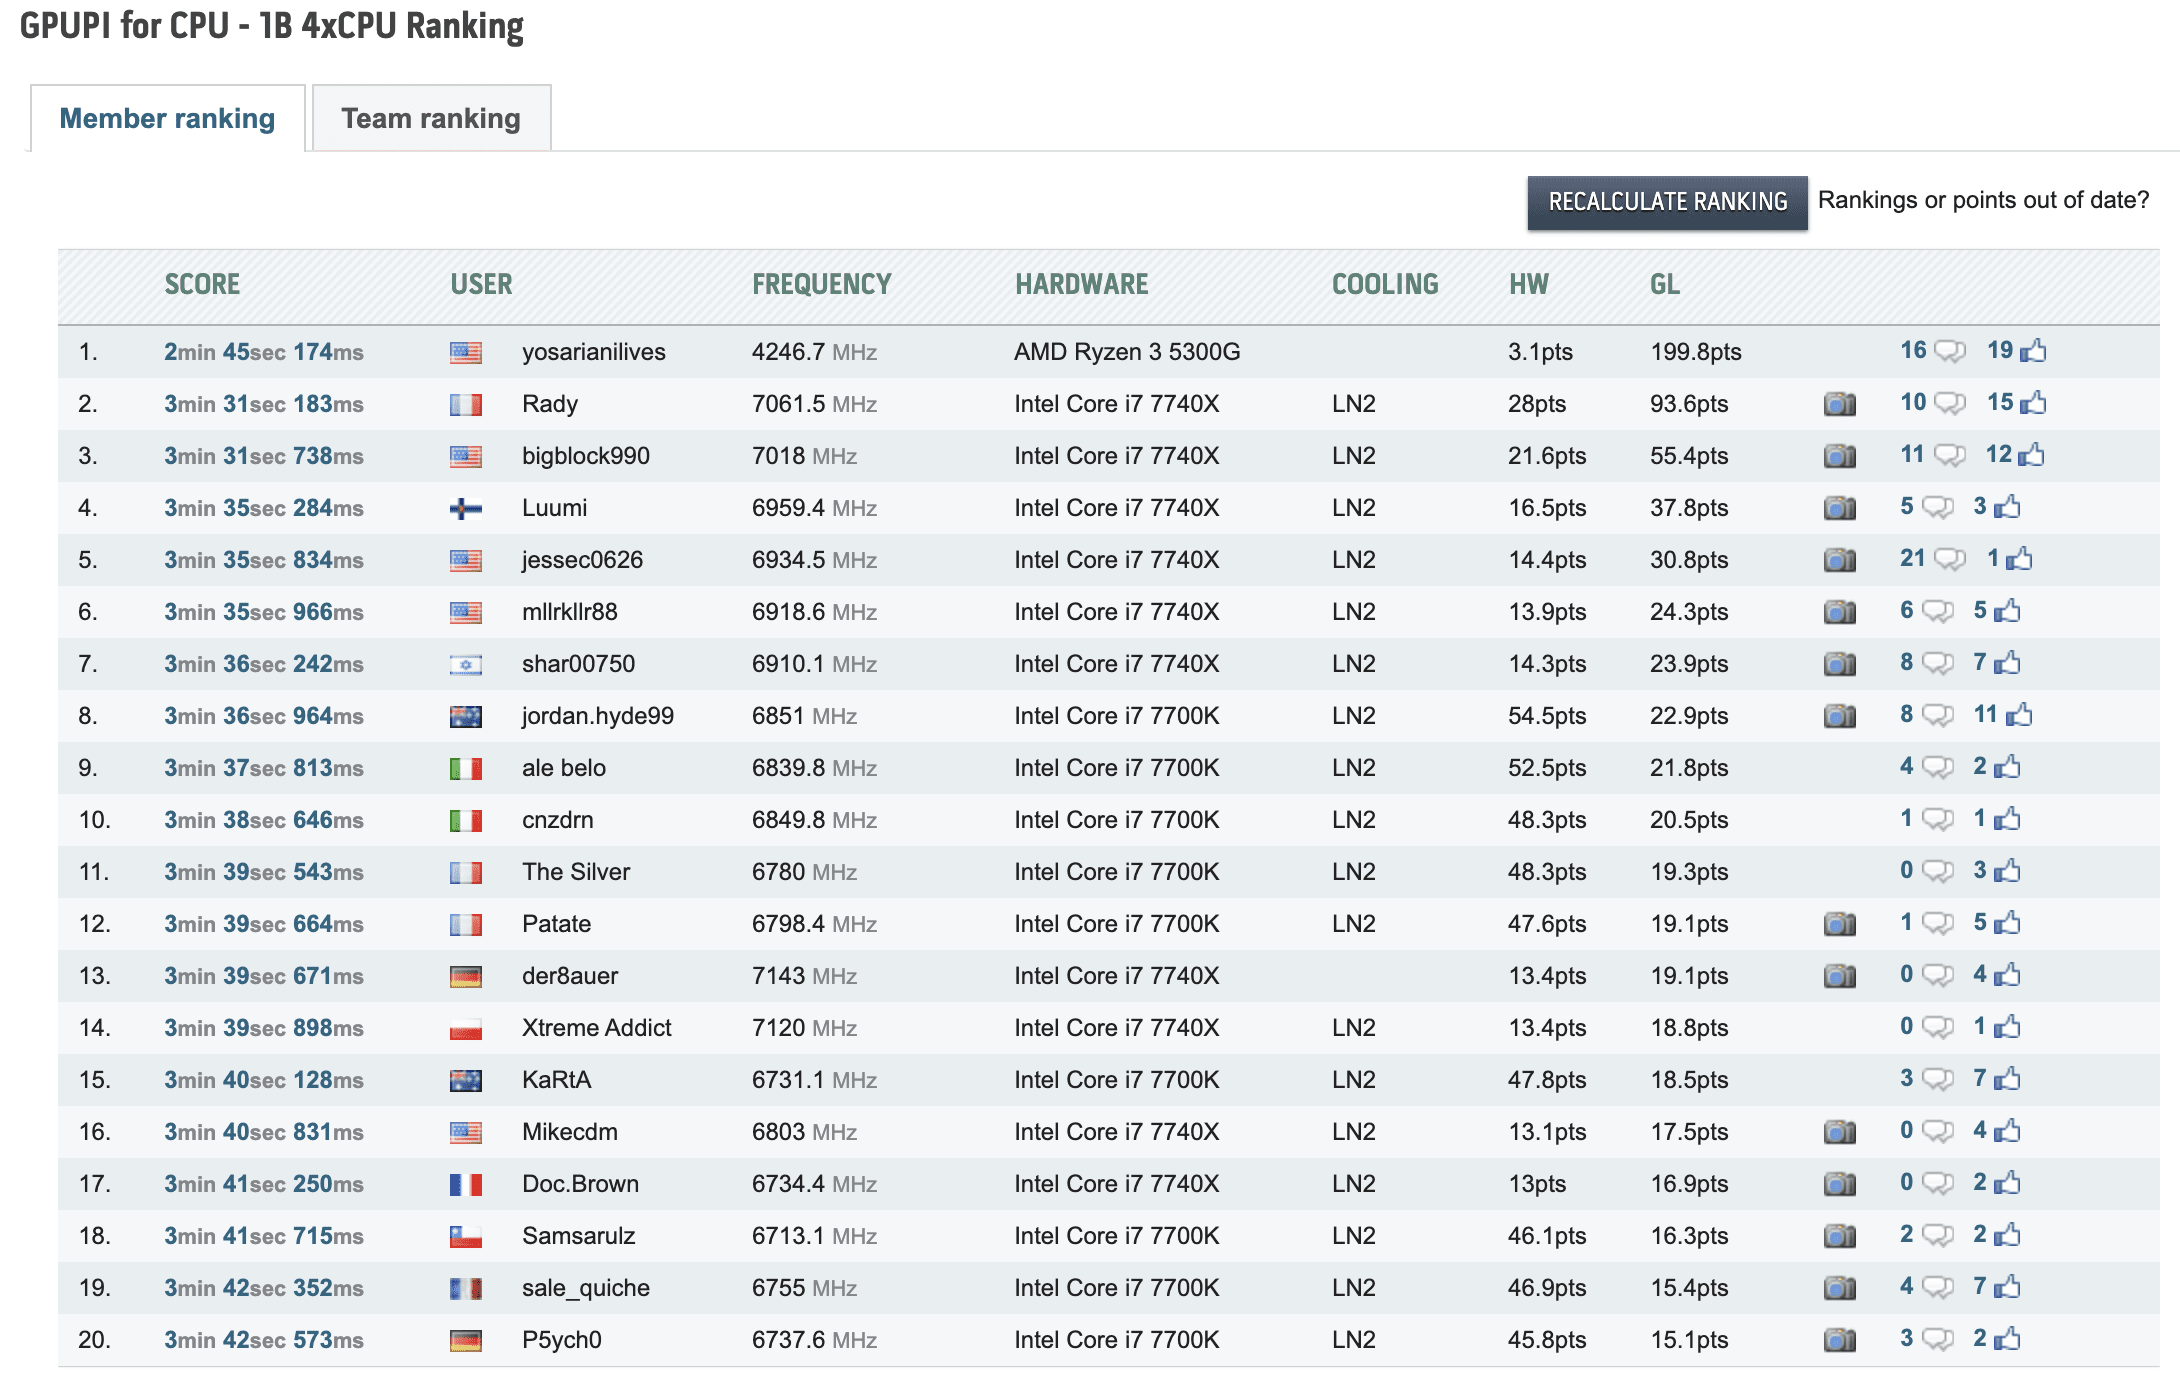
Task: Open user profile yosarianilives
Action: [594, 352]
